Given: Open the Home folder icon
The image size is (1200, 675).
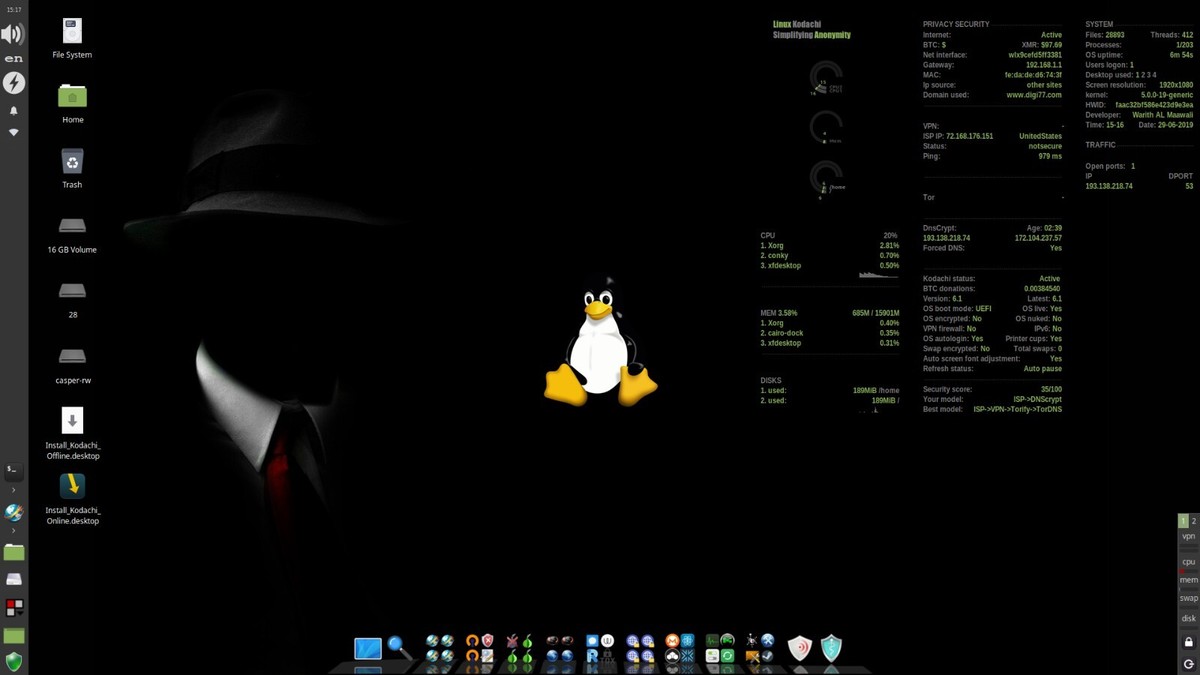Looking at the screenshot, I should click(72, 96).
